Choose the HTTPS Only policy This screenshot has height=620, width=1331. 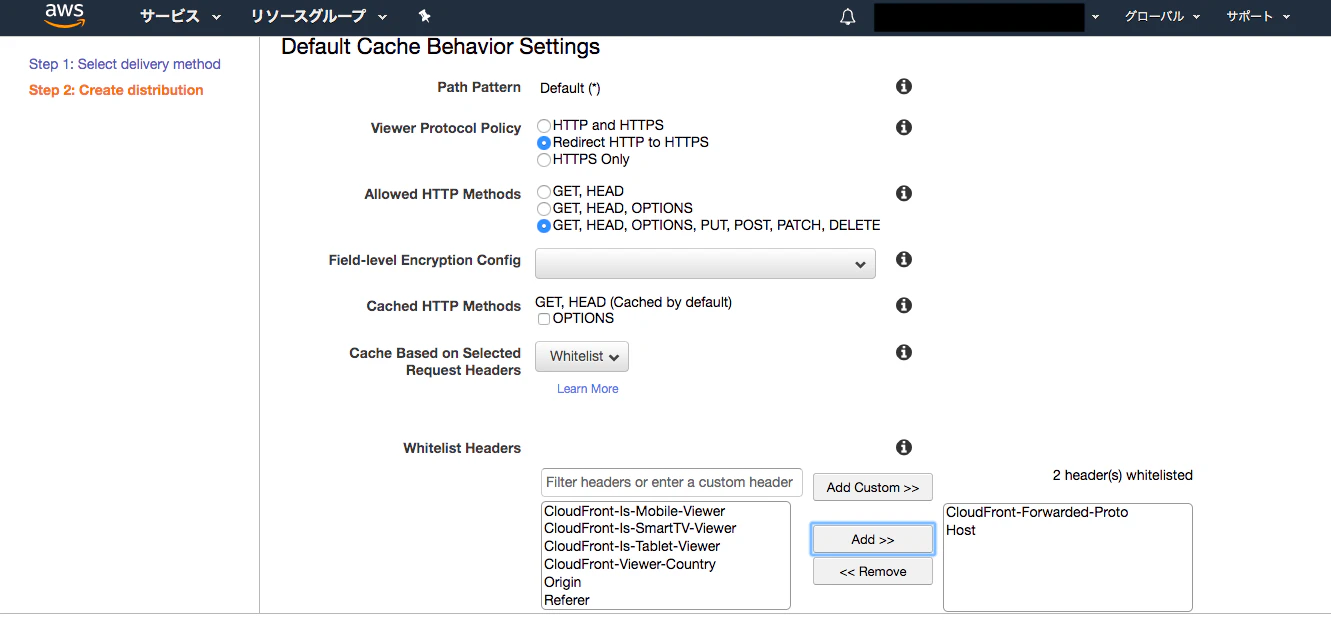point(544,160)
